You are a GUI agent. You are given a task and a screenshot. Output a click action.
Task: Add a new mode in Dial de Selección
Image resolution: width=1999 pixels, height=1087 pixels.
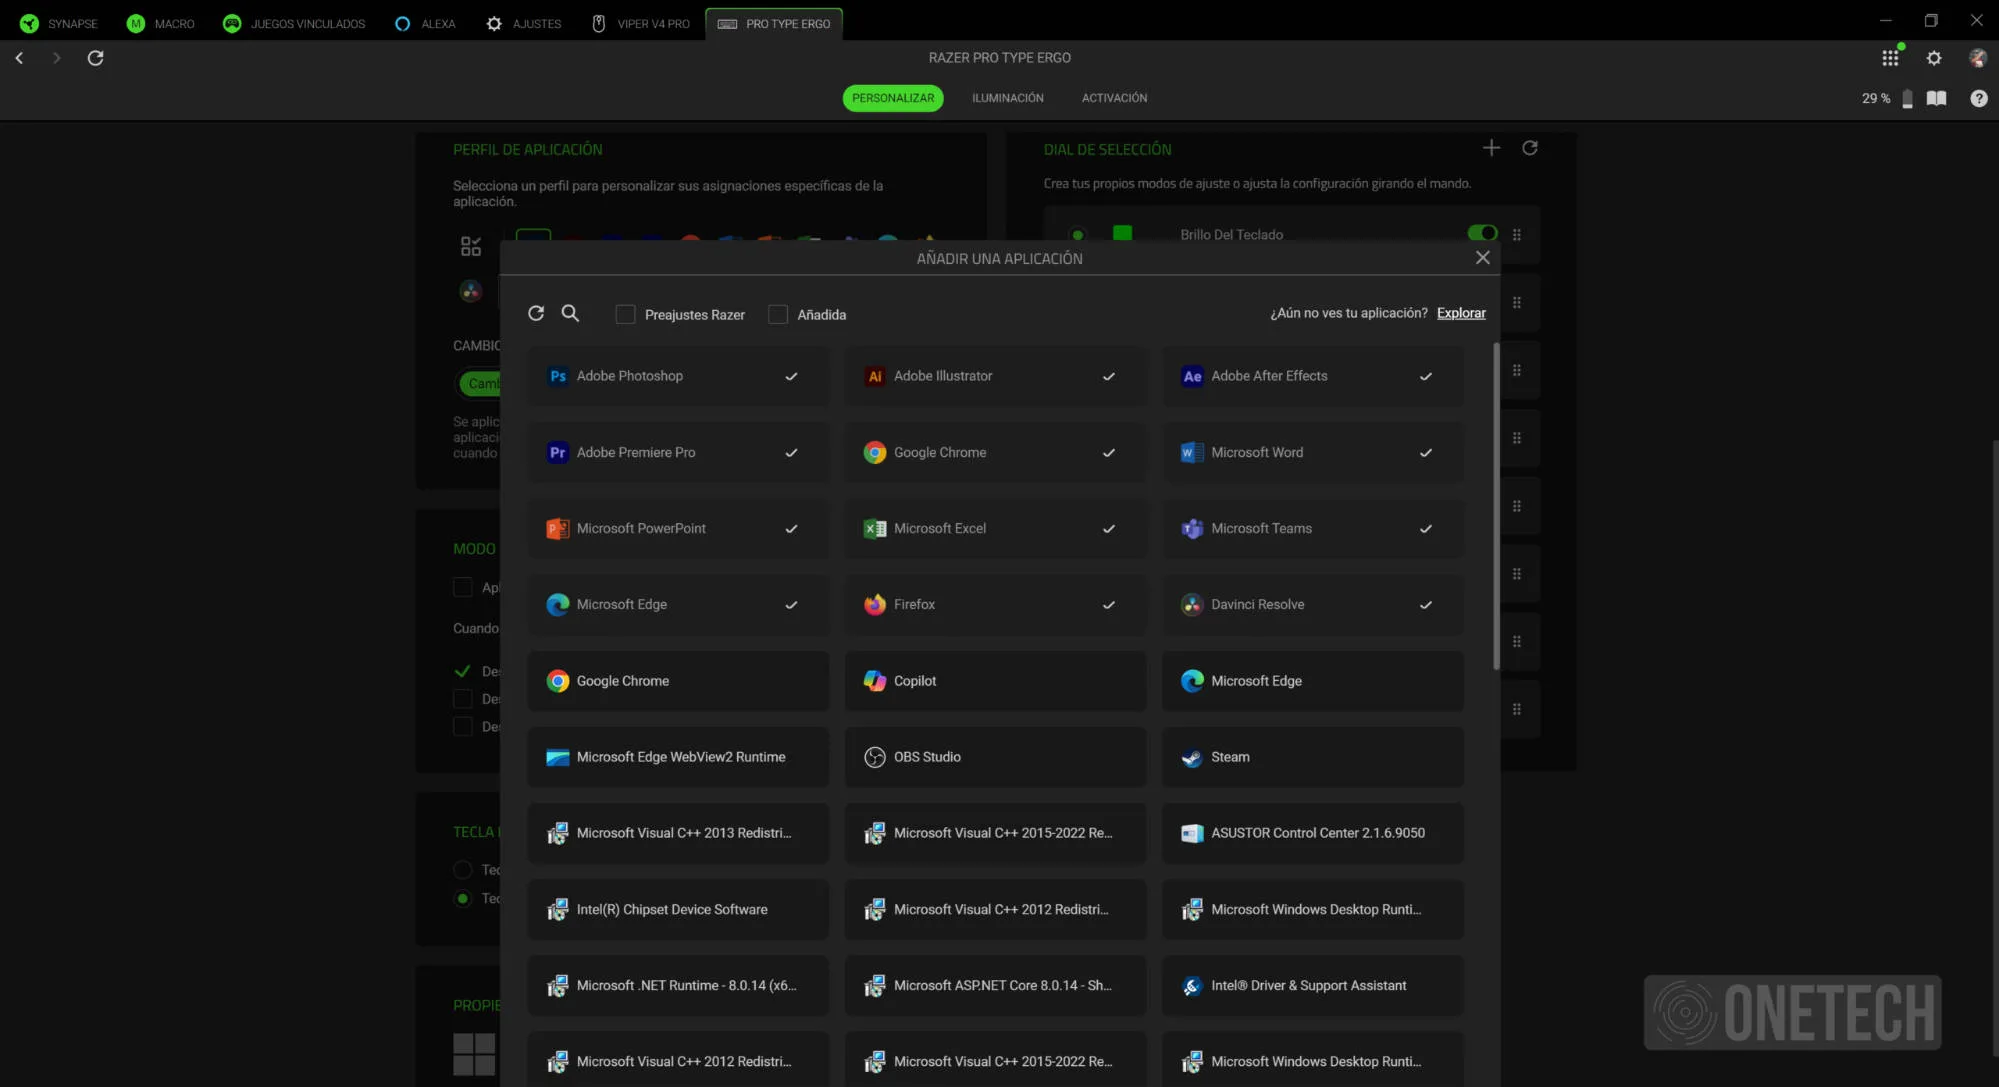point(1491,148)
